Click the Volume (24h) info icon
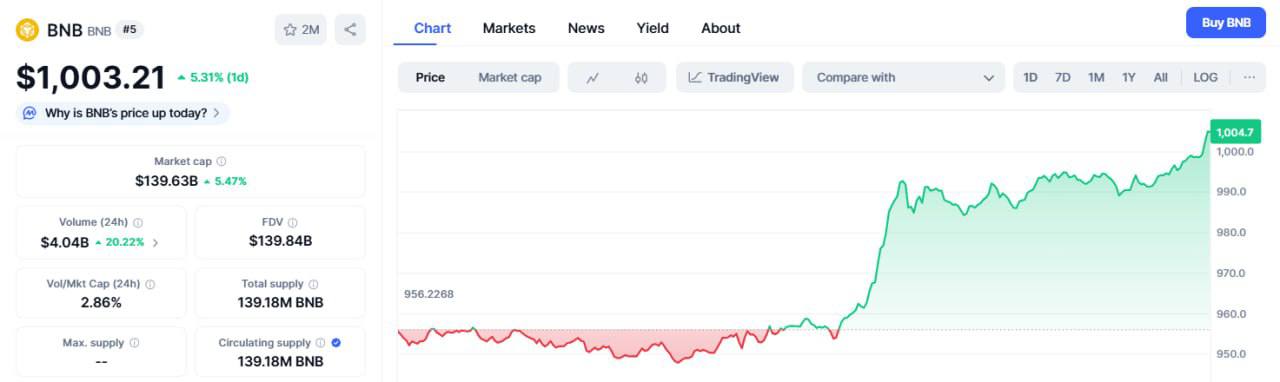Image resolution: width=1280 pixels, height=382 pixels. (x=138, y=223)
